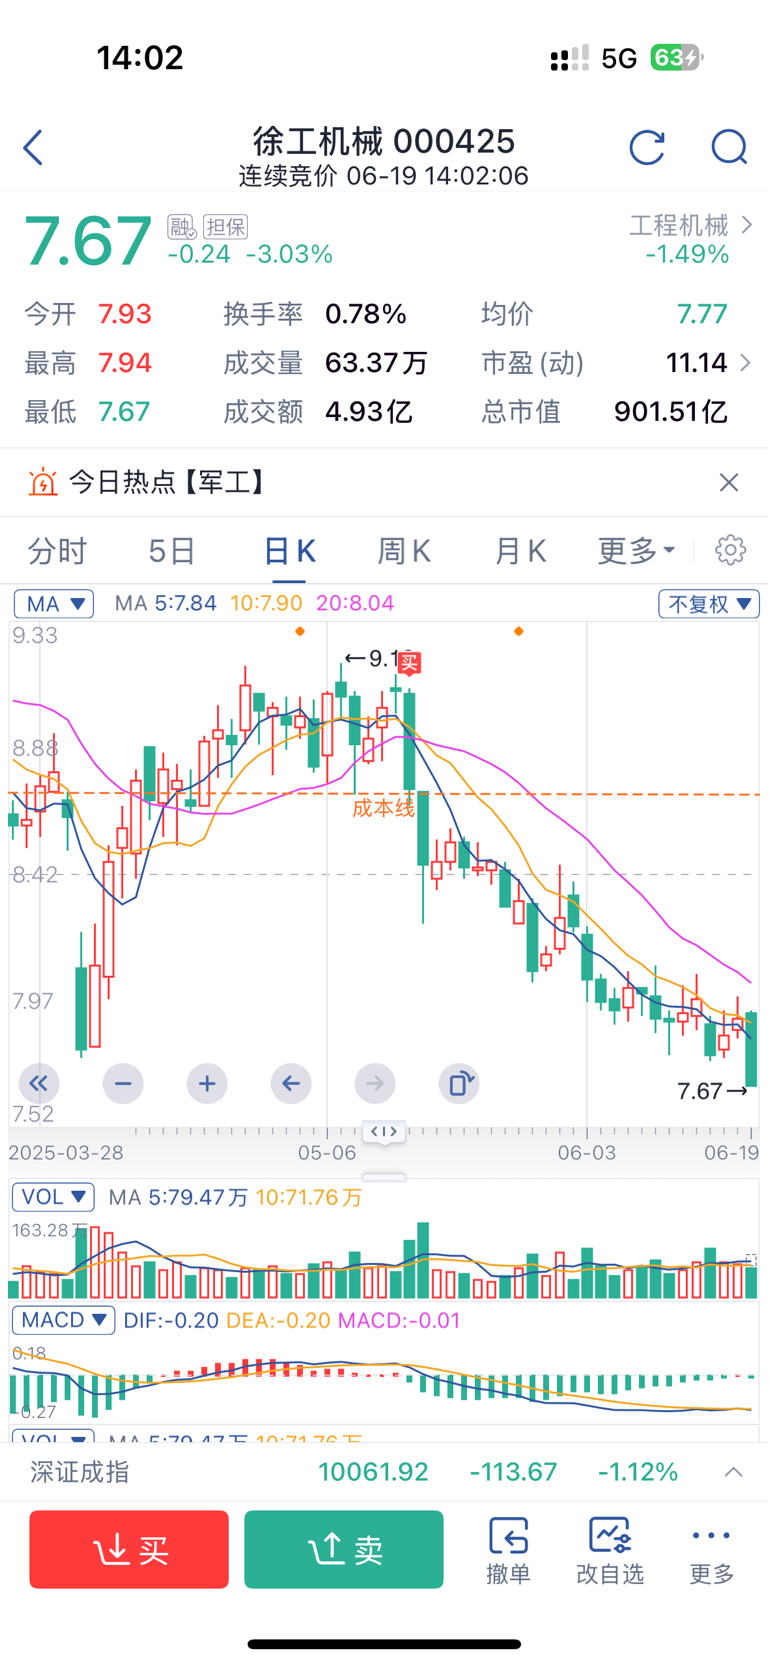Screen dimensions: 769x1665
Task: Move chart cursor right
Action: pyautogui.click(x=375, y=1083)
